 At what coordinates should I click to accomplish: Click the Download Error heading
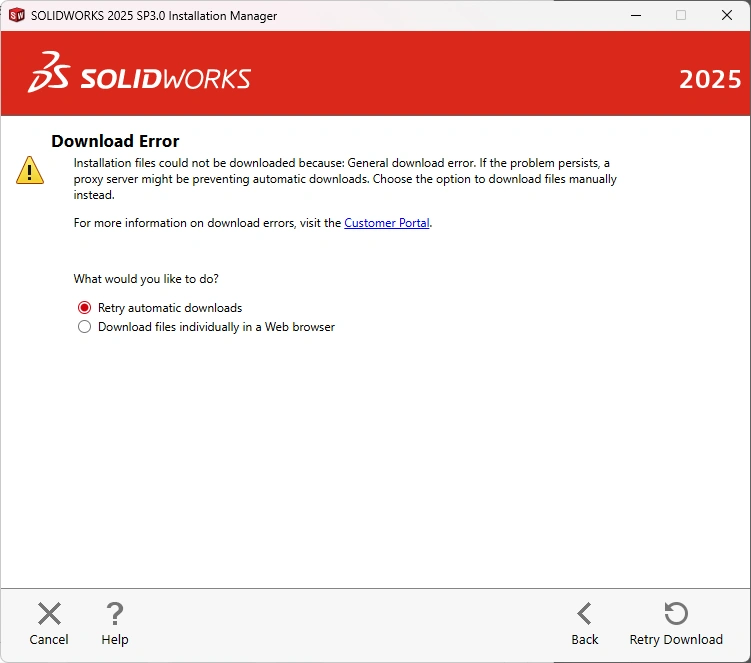click(x=115, y=141)
